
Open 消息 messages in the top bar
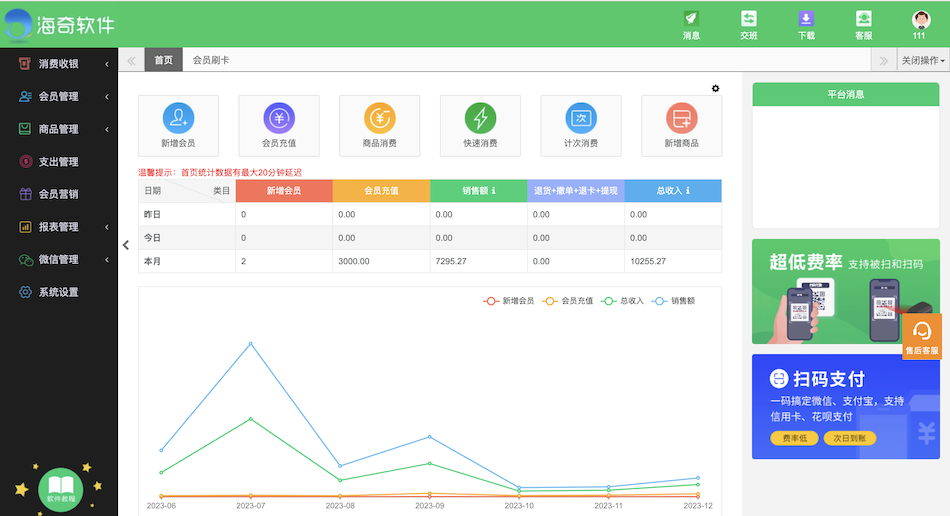pos(691,24)
